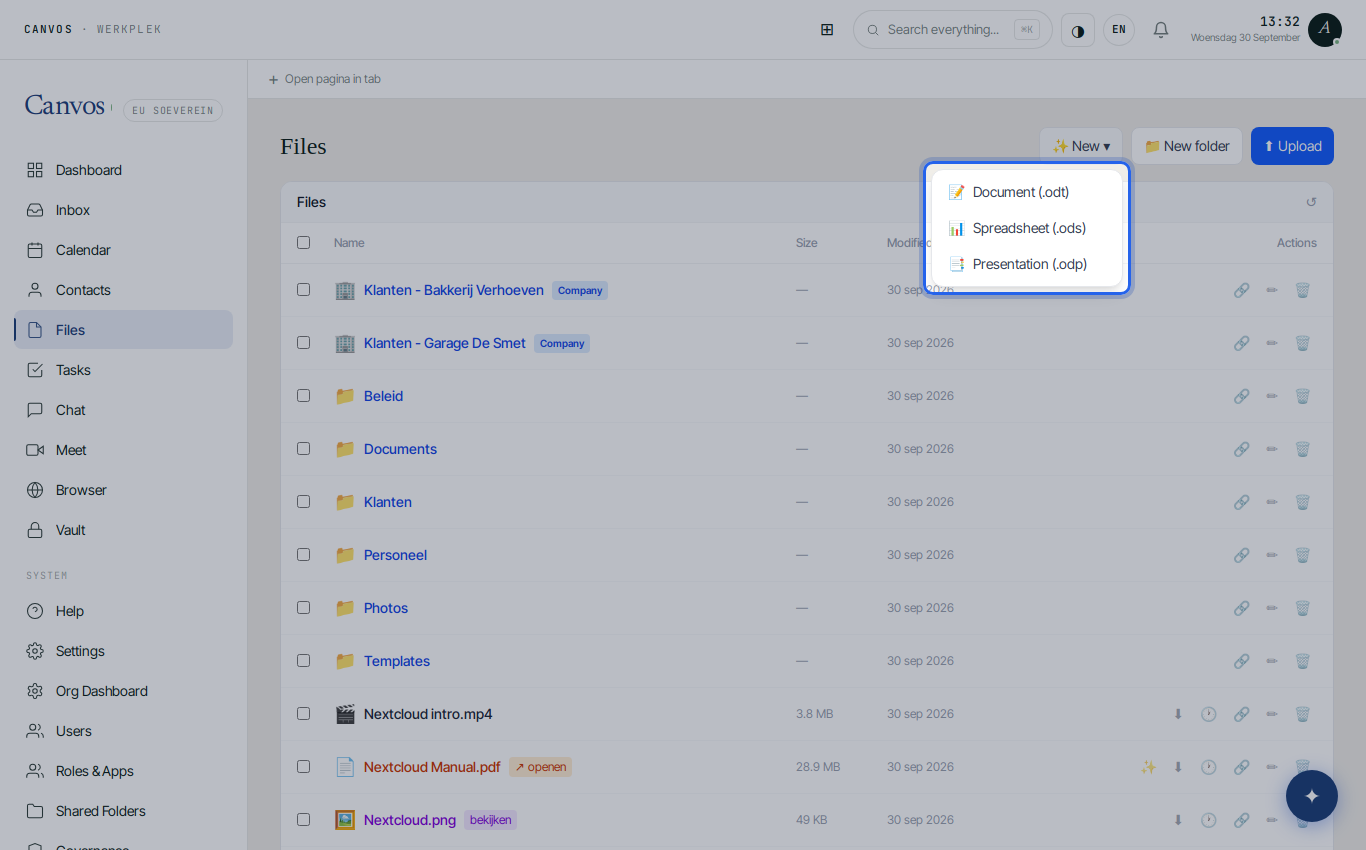This screenshot has width=1366, height=850.
Task: Open the apps grid icon in top bar
Action: pos(827,29)
